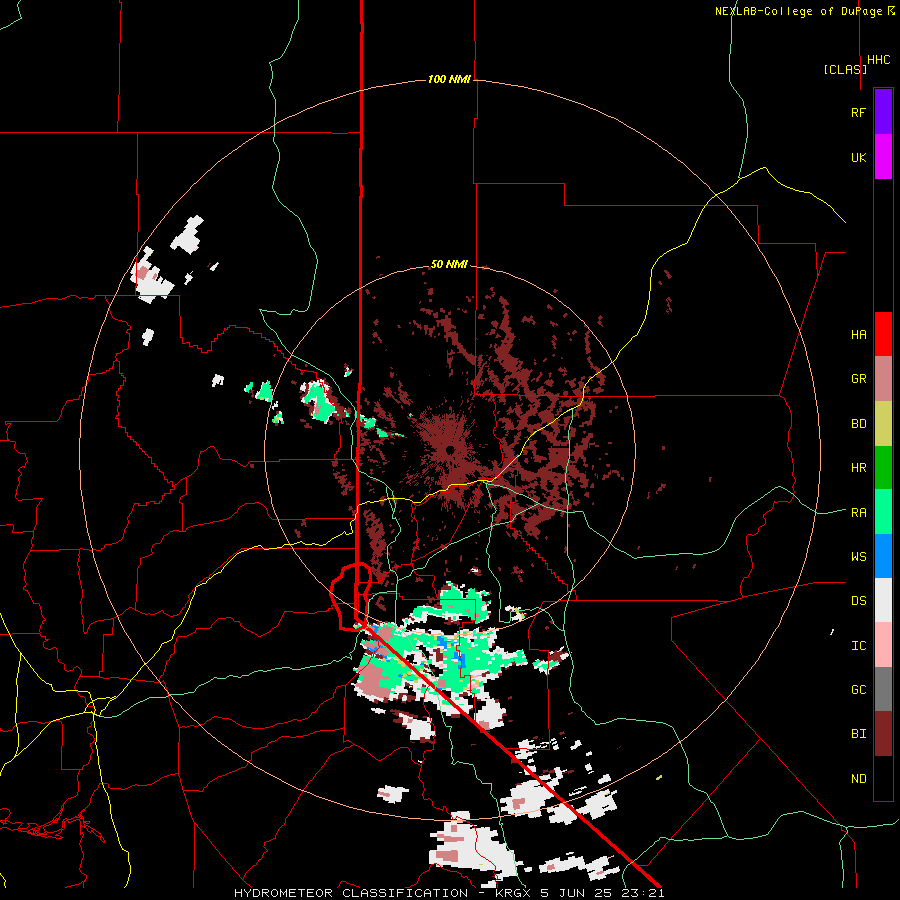
Task: Click the BI brown legend swatch
Action: tap(883, 734)
